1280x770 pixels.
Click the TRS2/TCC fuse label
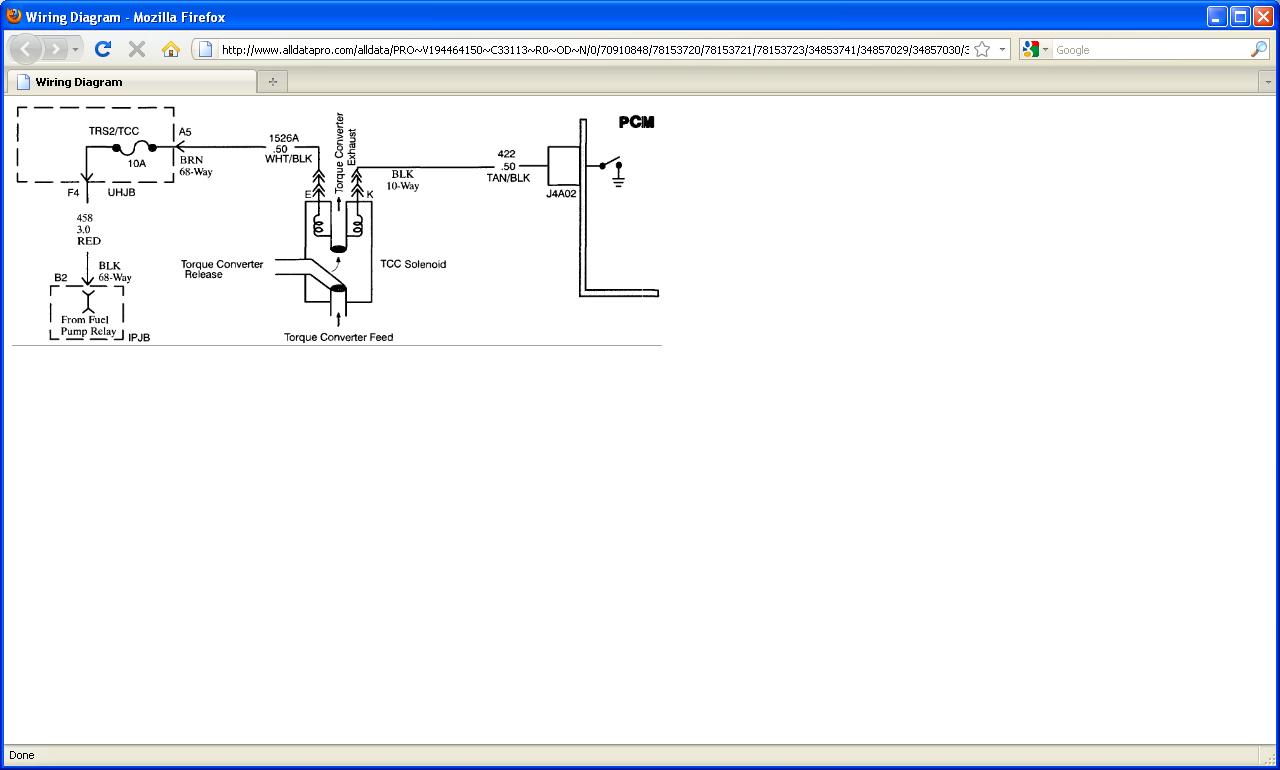114,131
